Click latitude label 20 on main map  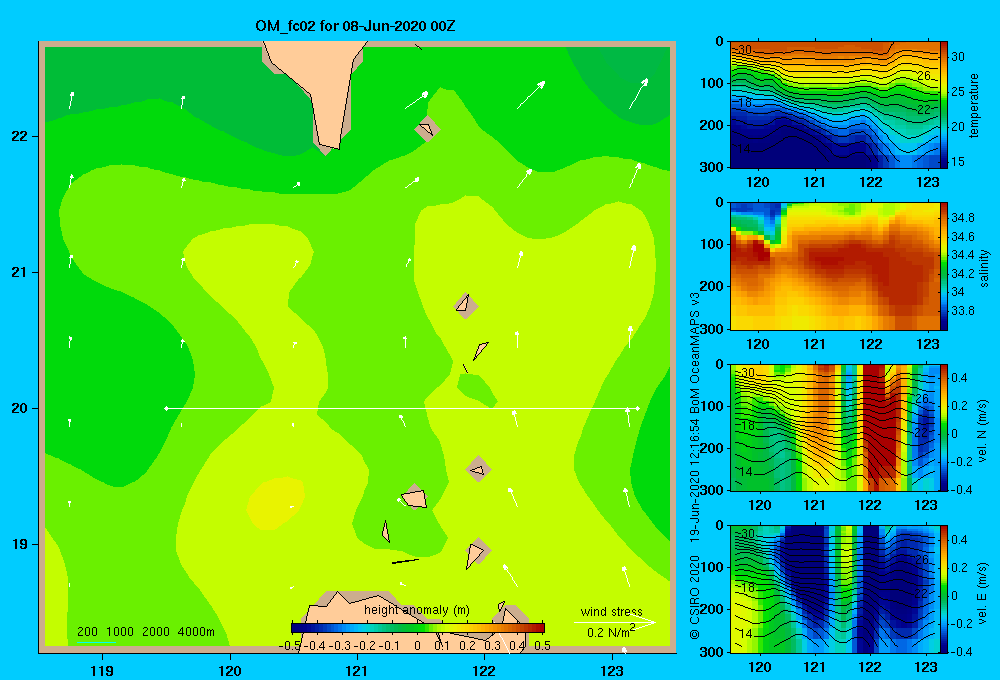pyautogui.click(x=19, y=408)
